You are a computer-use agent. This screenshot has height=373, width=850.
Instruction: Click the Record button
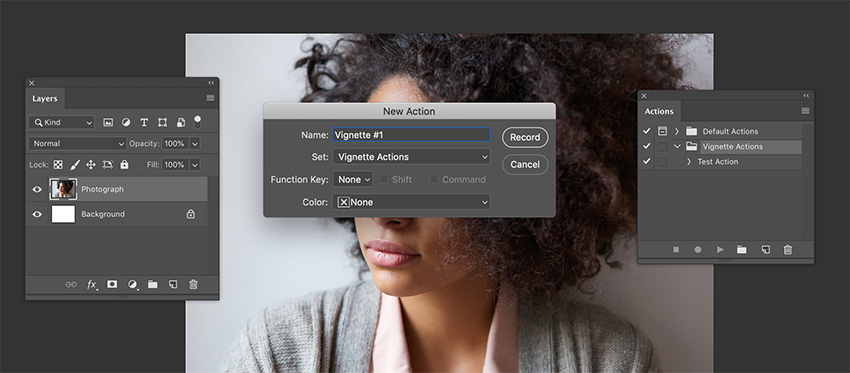[x=525, y=137]
